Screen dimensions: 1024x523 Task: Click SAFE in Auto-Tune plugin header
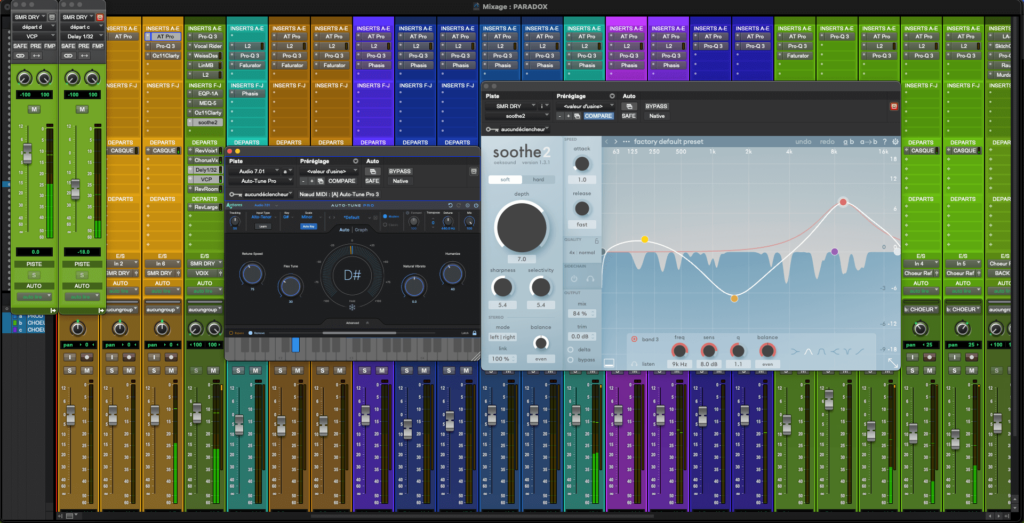[372, 181]
